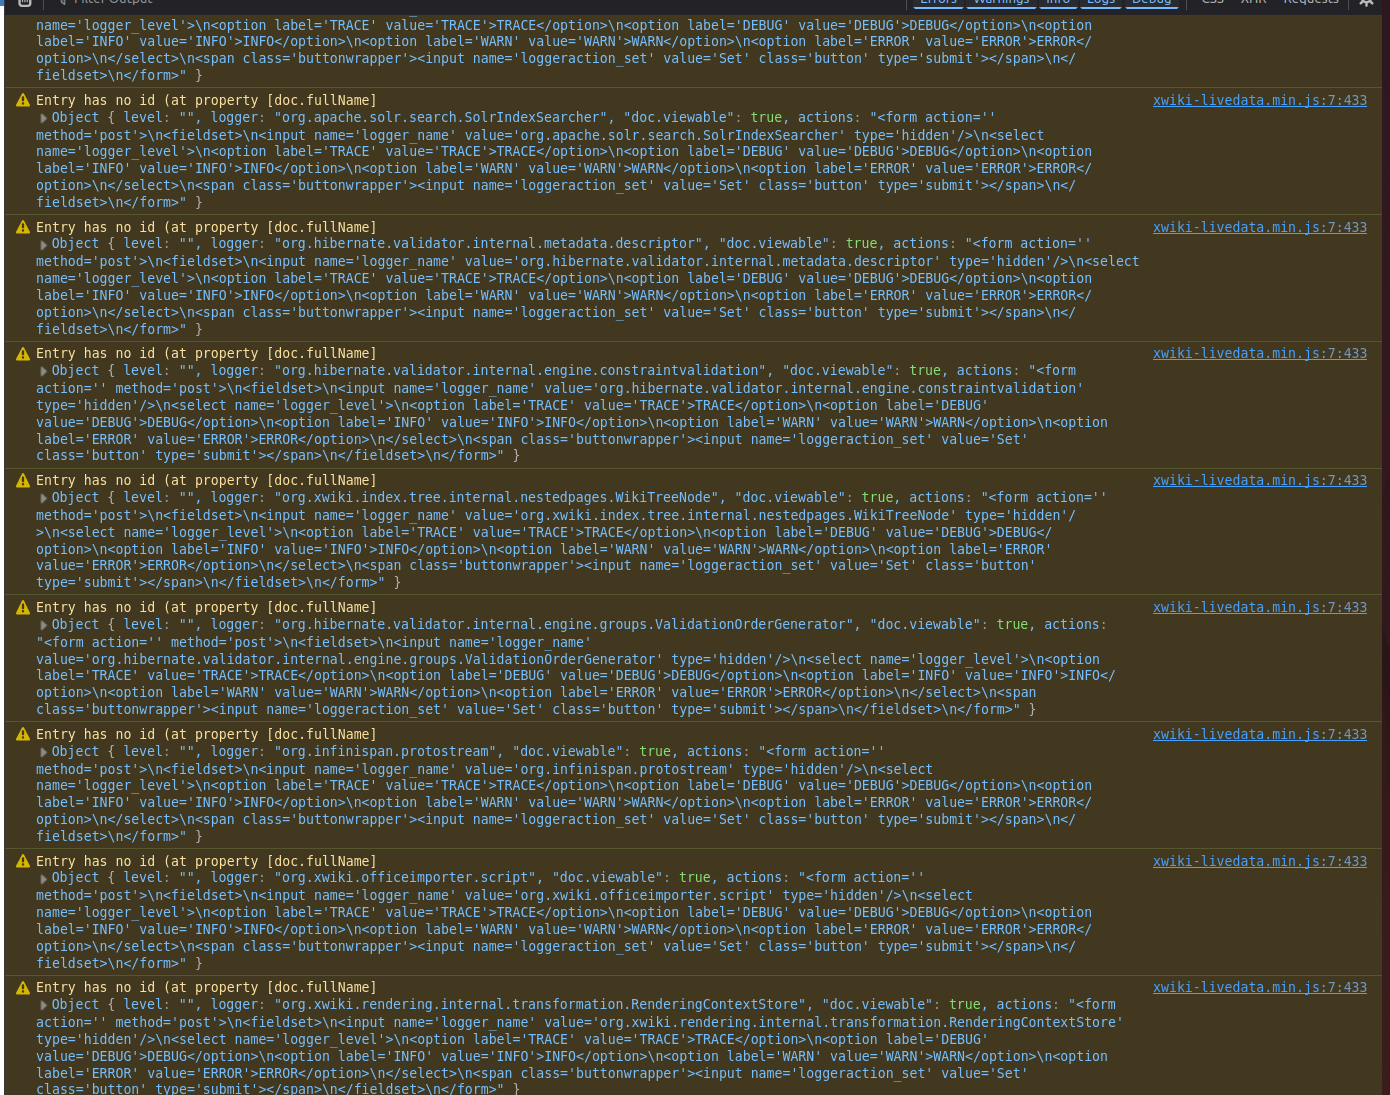Expand the RenderingContextStore logged Object

click(43, 1005)
